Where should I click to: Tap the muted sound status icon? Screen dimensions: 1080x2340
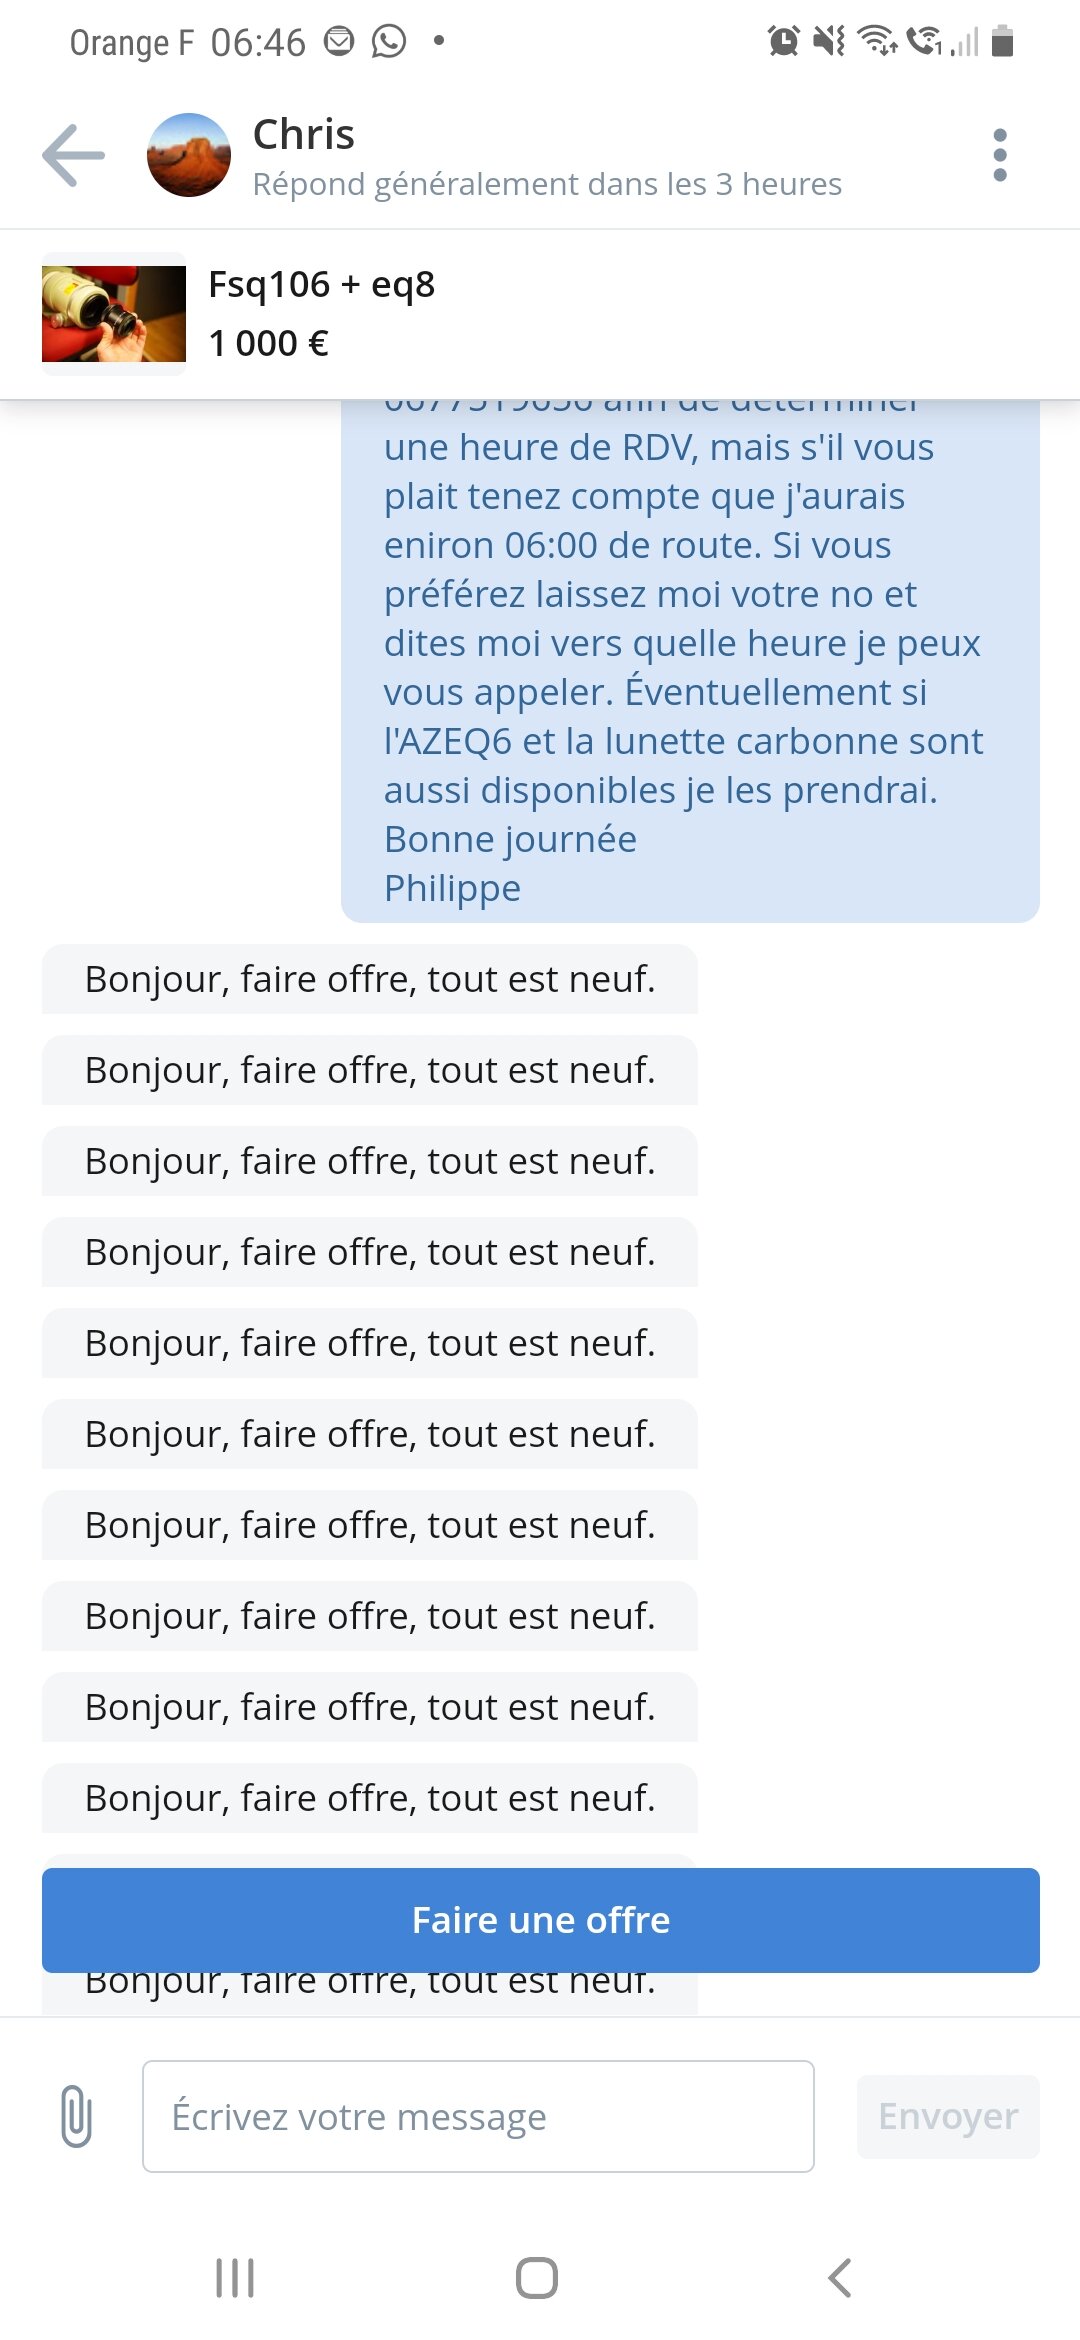click(x=829, y=41)
